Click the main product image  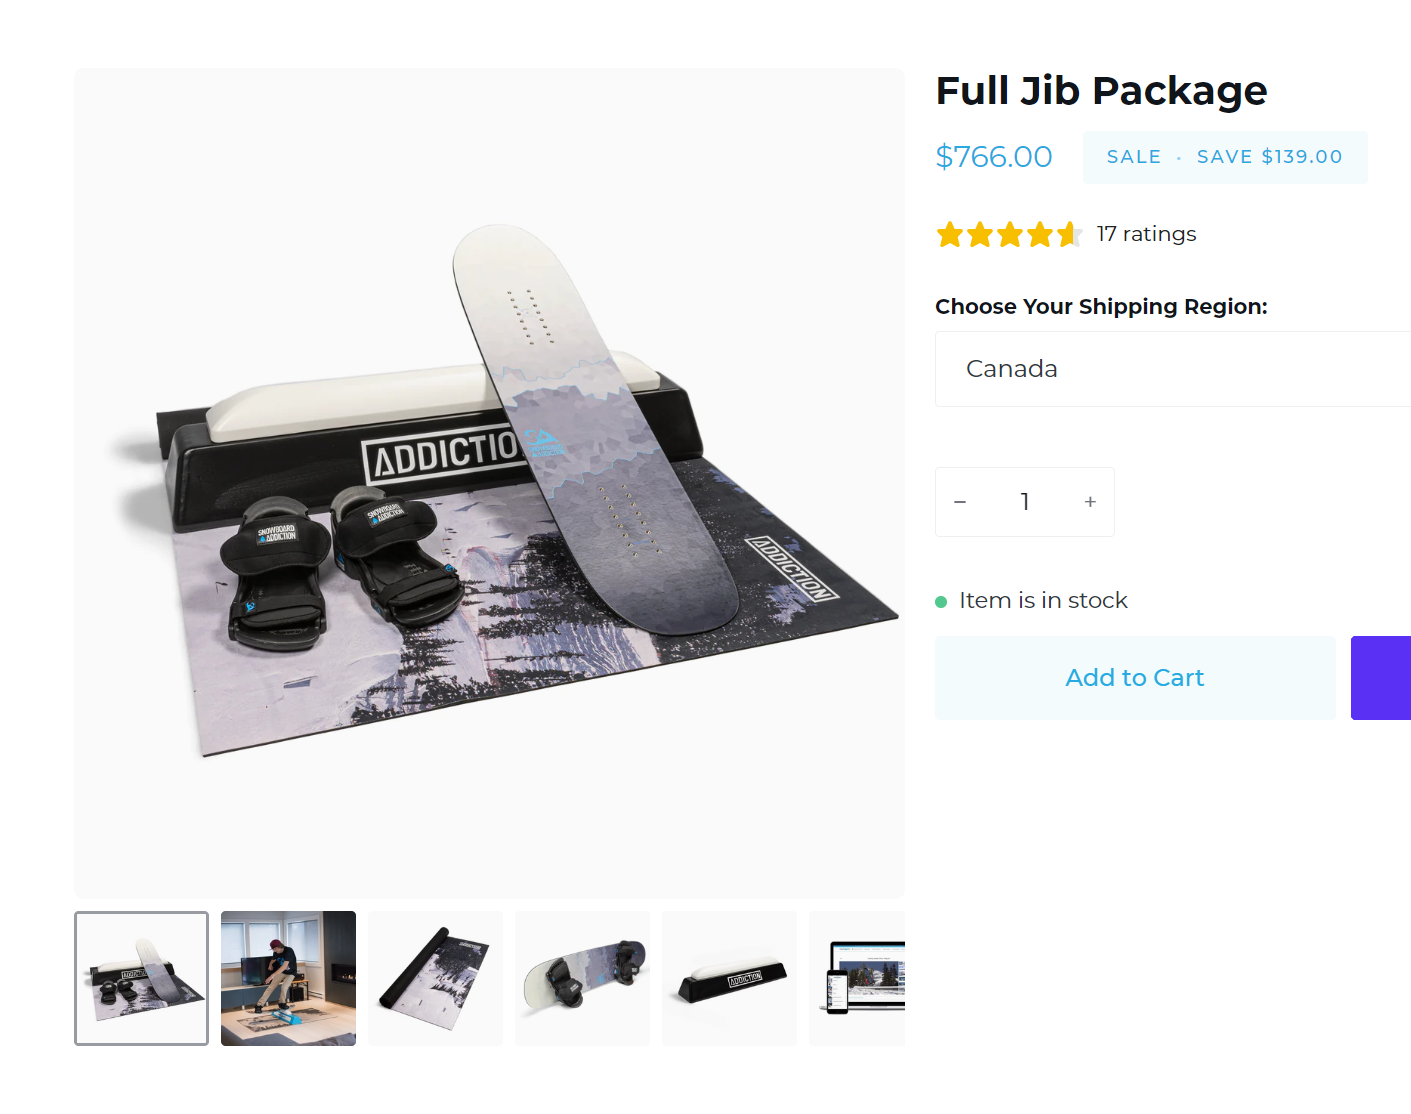(x=489, y=483)
